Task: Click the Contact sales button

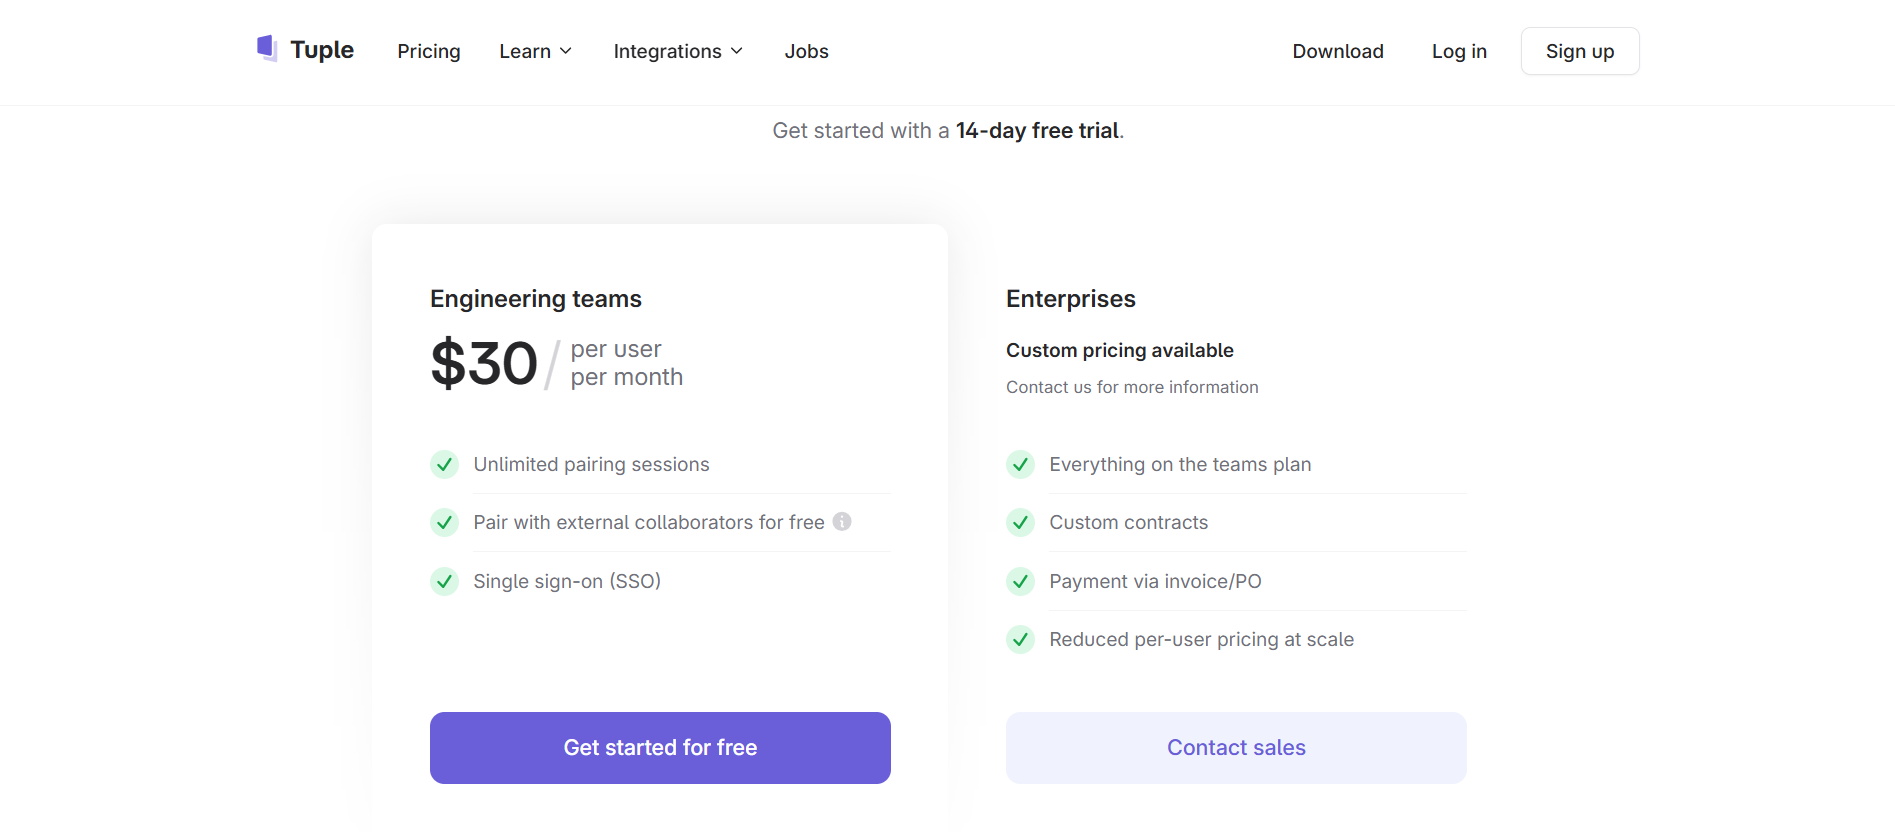Action: coord(1236,747)
